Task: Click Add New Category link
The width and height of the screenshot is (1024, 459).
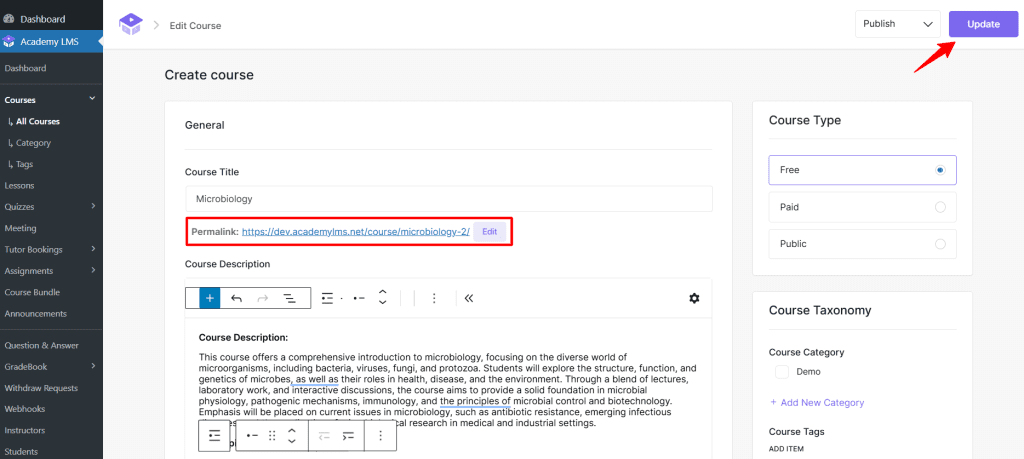Action: click(816, 403)
